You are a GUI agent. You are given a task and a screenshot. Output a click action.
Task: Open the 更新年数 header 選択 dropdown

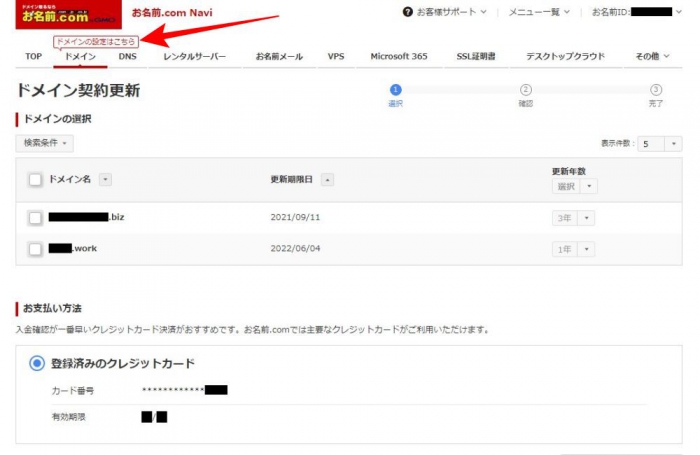tap(574, 186)
